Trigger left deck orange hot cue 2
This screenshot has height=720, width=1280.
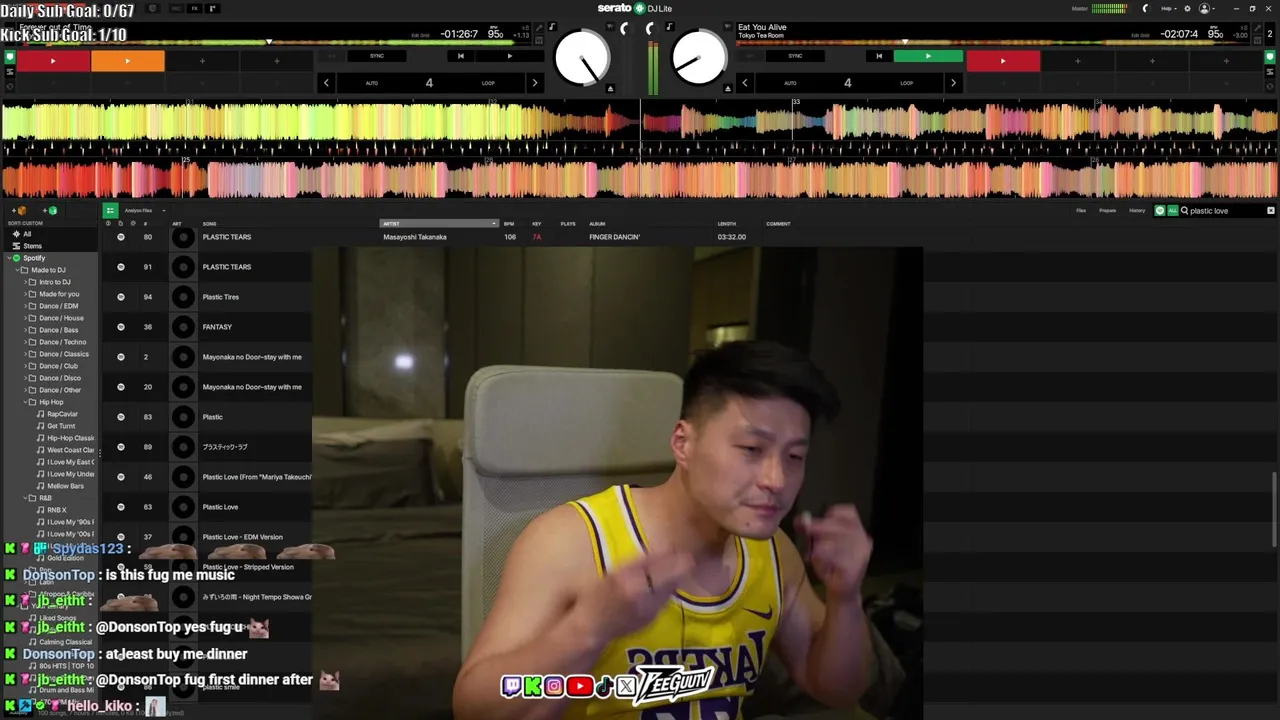pyautogui.click(x=127, y=61)
